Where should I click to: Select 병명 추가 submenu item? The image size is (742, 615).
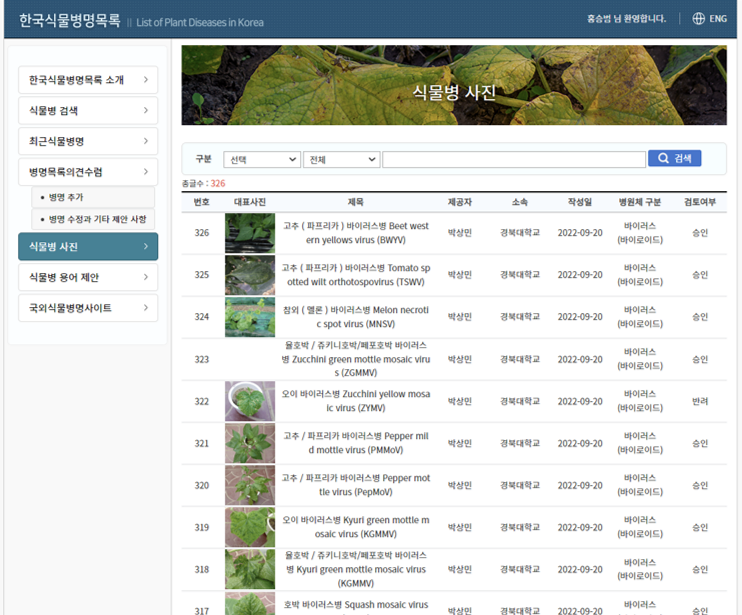pos(93,197)
